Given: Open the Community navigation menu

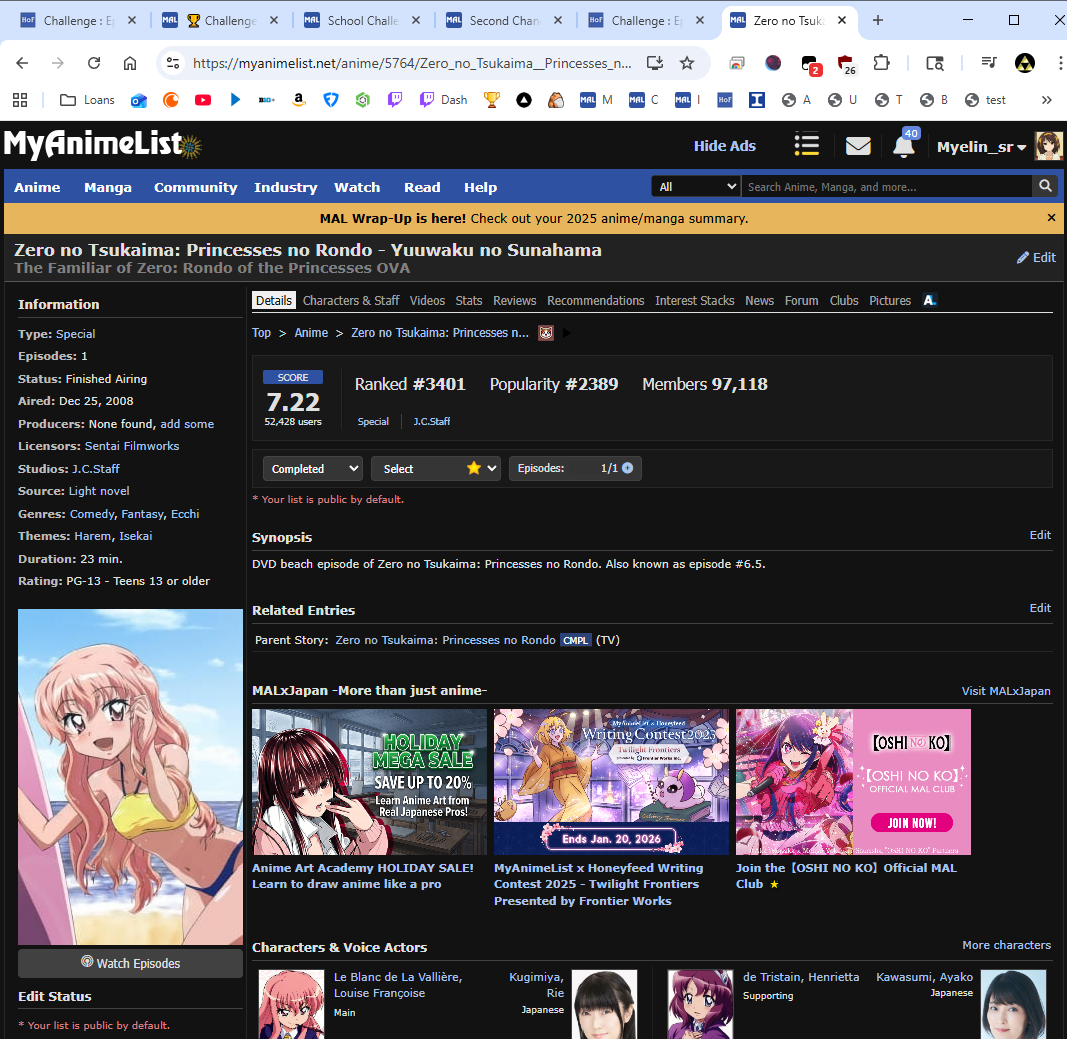Looking at the screenshot, I should click(x=195, y=187).
